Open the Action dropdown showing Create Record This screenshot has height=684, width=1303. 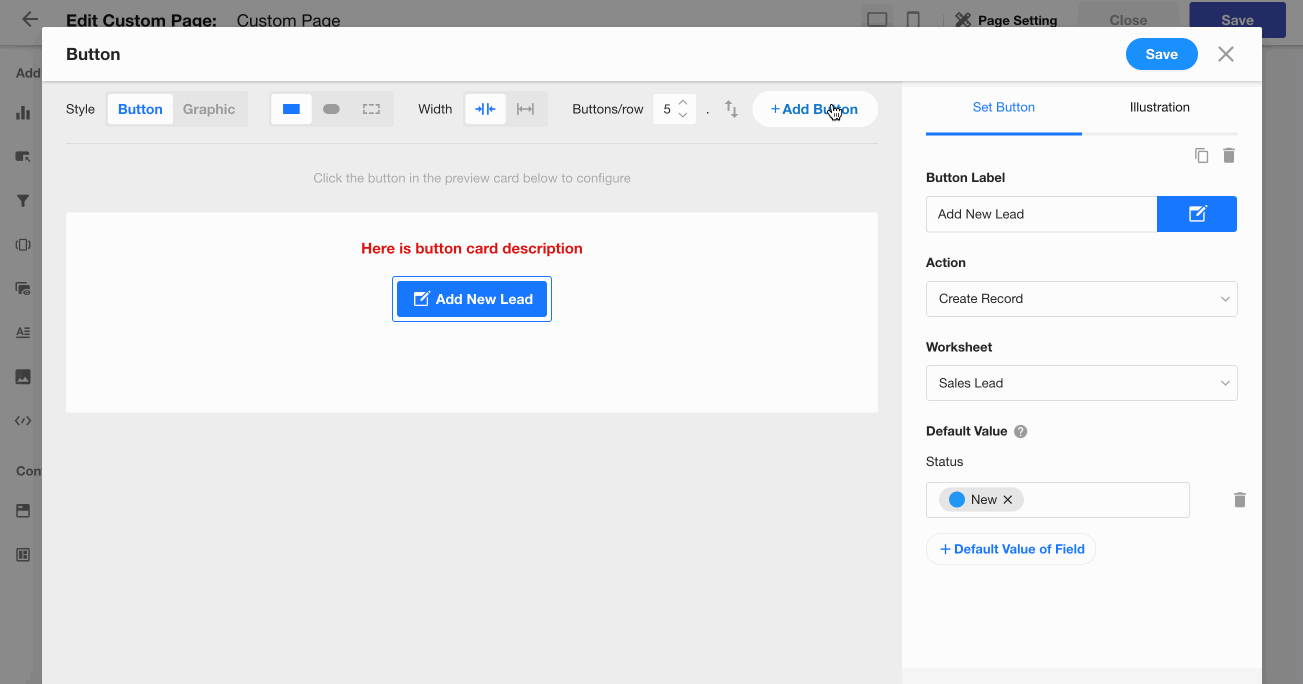click(1081, 299)
